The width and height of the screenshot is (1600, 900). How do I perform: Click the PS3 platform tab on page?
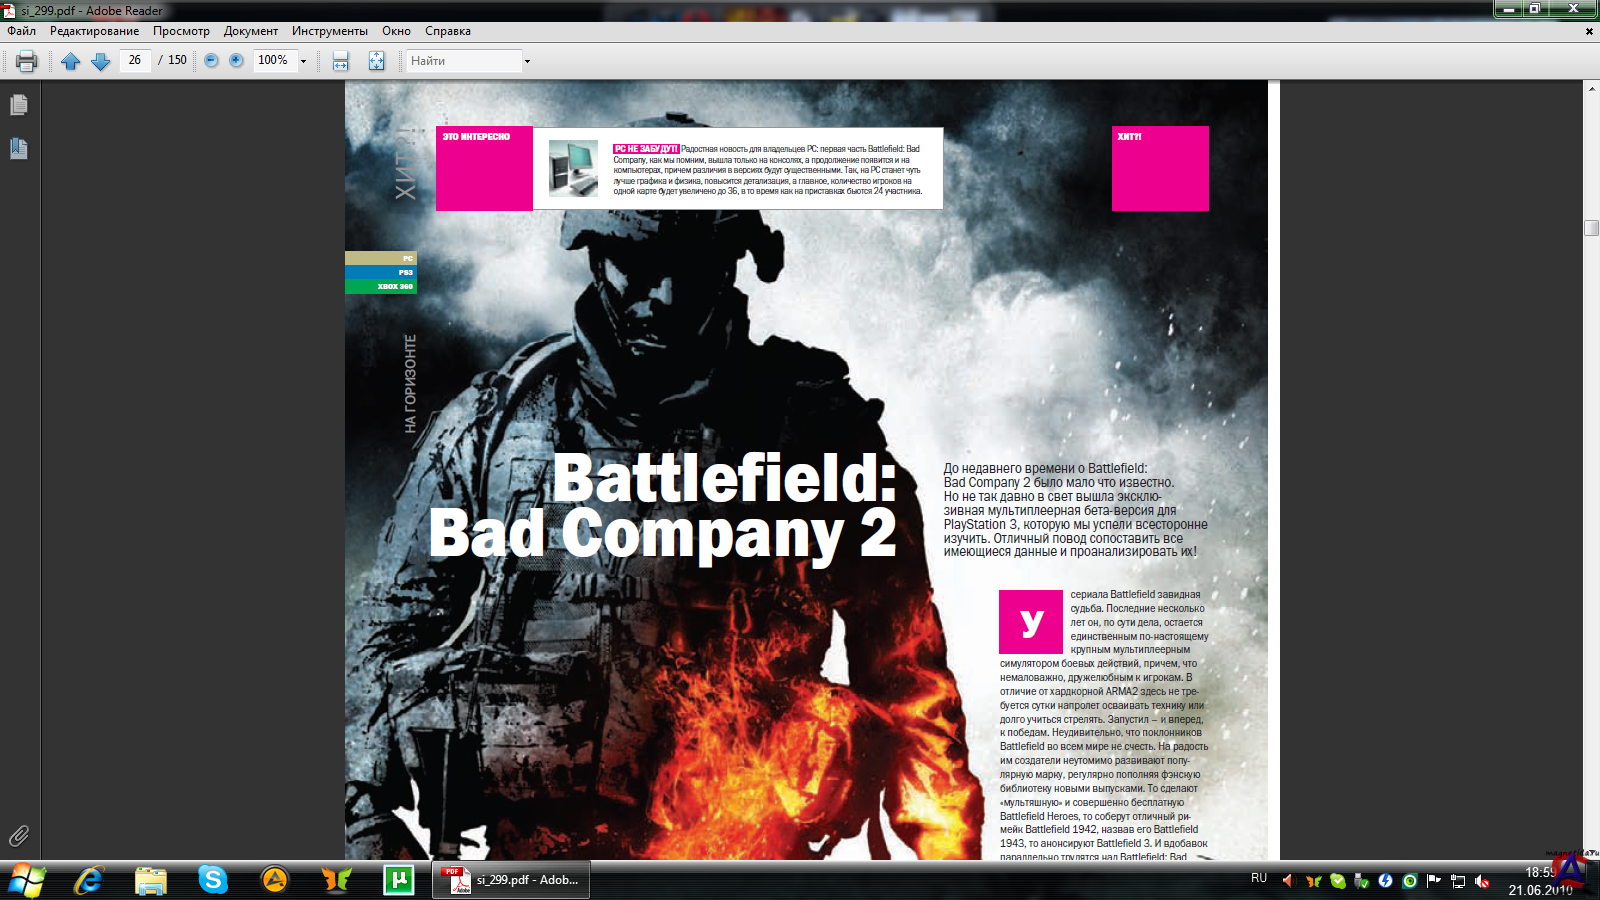(381, 272)
